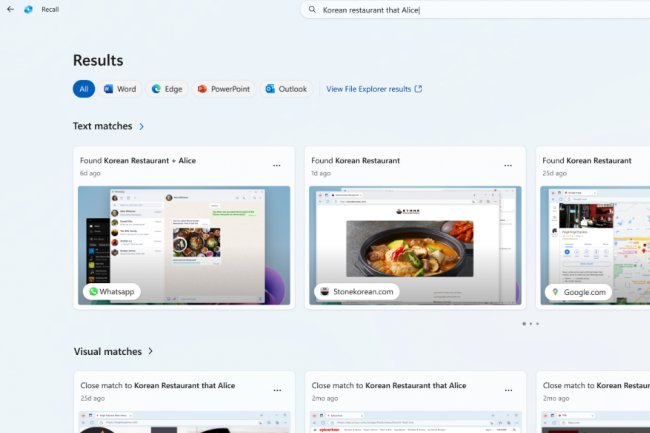The width and height of the screenshot is (650, 433).
Task: Click the Google.com maps badge
Action: [x=580, y=292]
